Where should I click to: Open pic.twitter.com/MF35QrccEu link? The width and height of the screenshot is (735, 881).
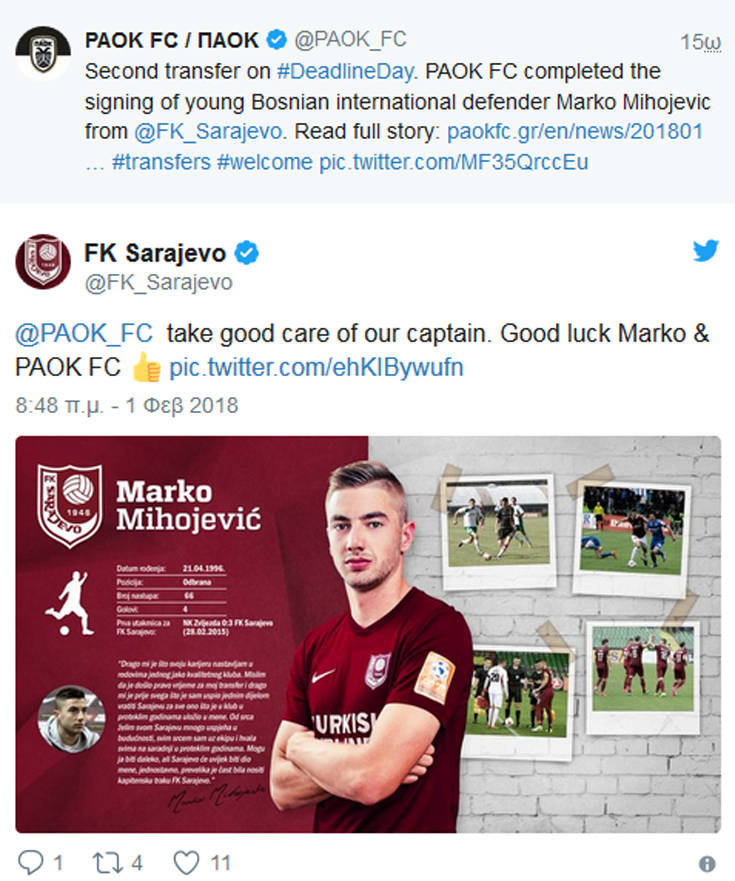coord(453,162)
